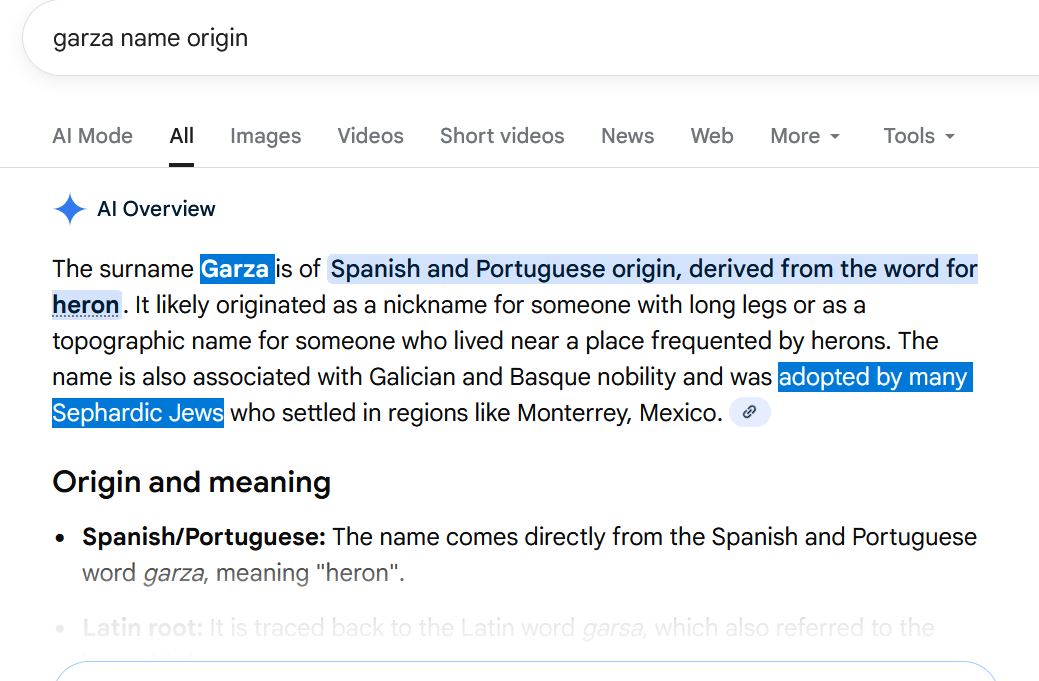Expand the More dropdown

tap(804, 136)
